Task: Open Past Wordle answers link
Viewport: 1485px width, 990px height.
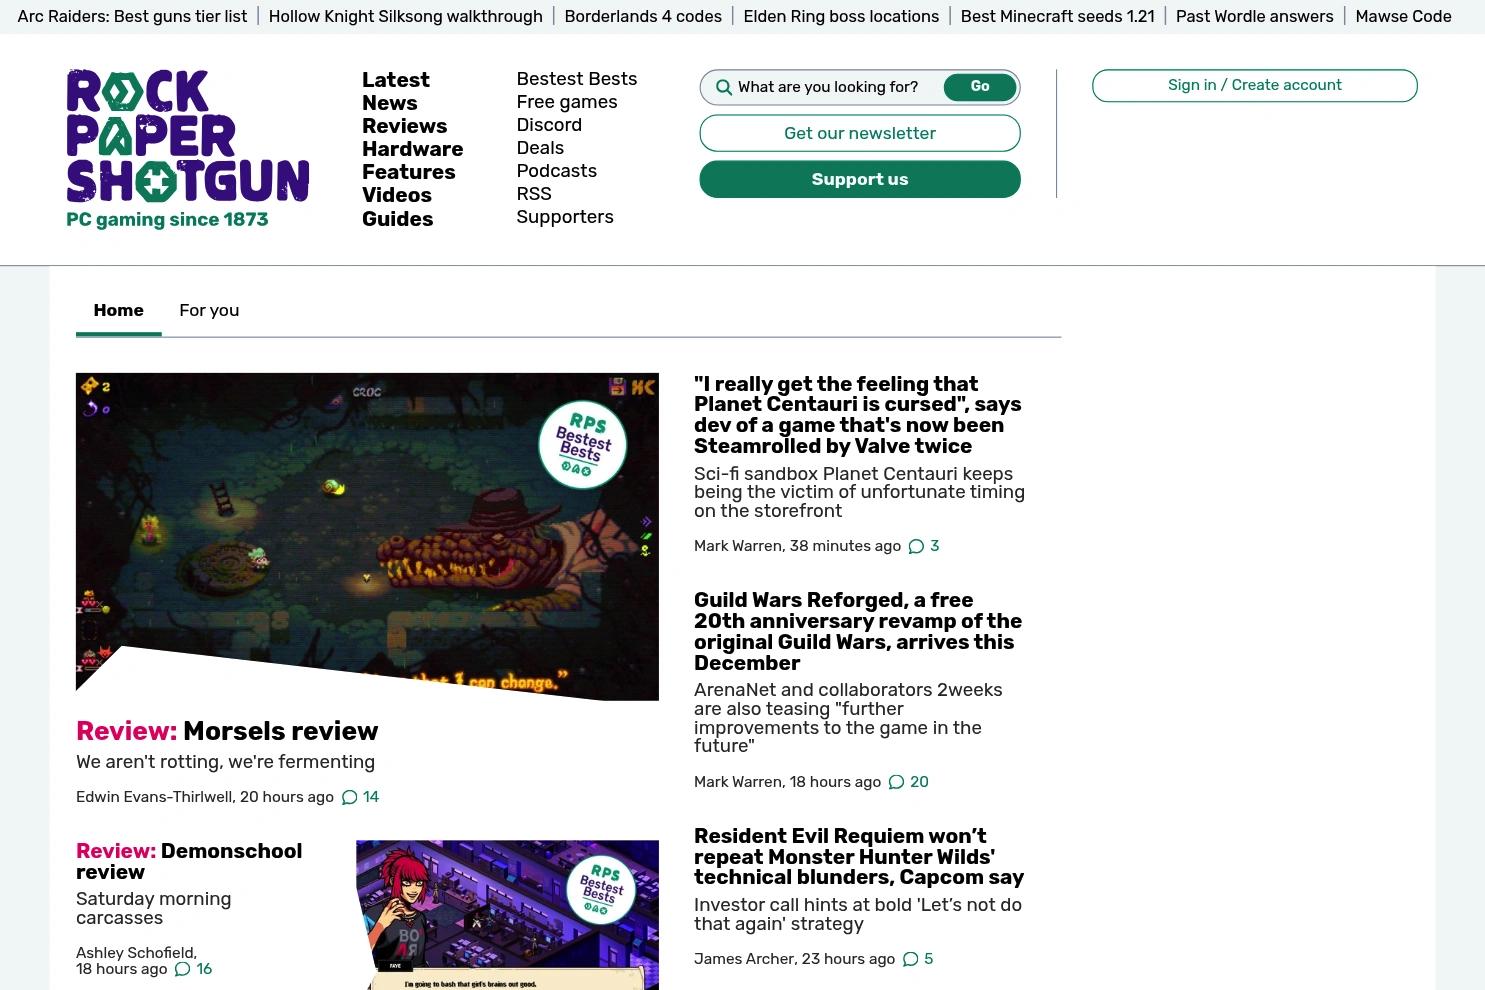Action: (1255, 17)
